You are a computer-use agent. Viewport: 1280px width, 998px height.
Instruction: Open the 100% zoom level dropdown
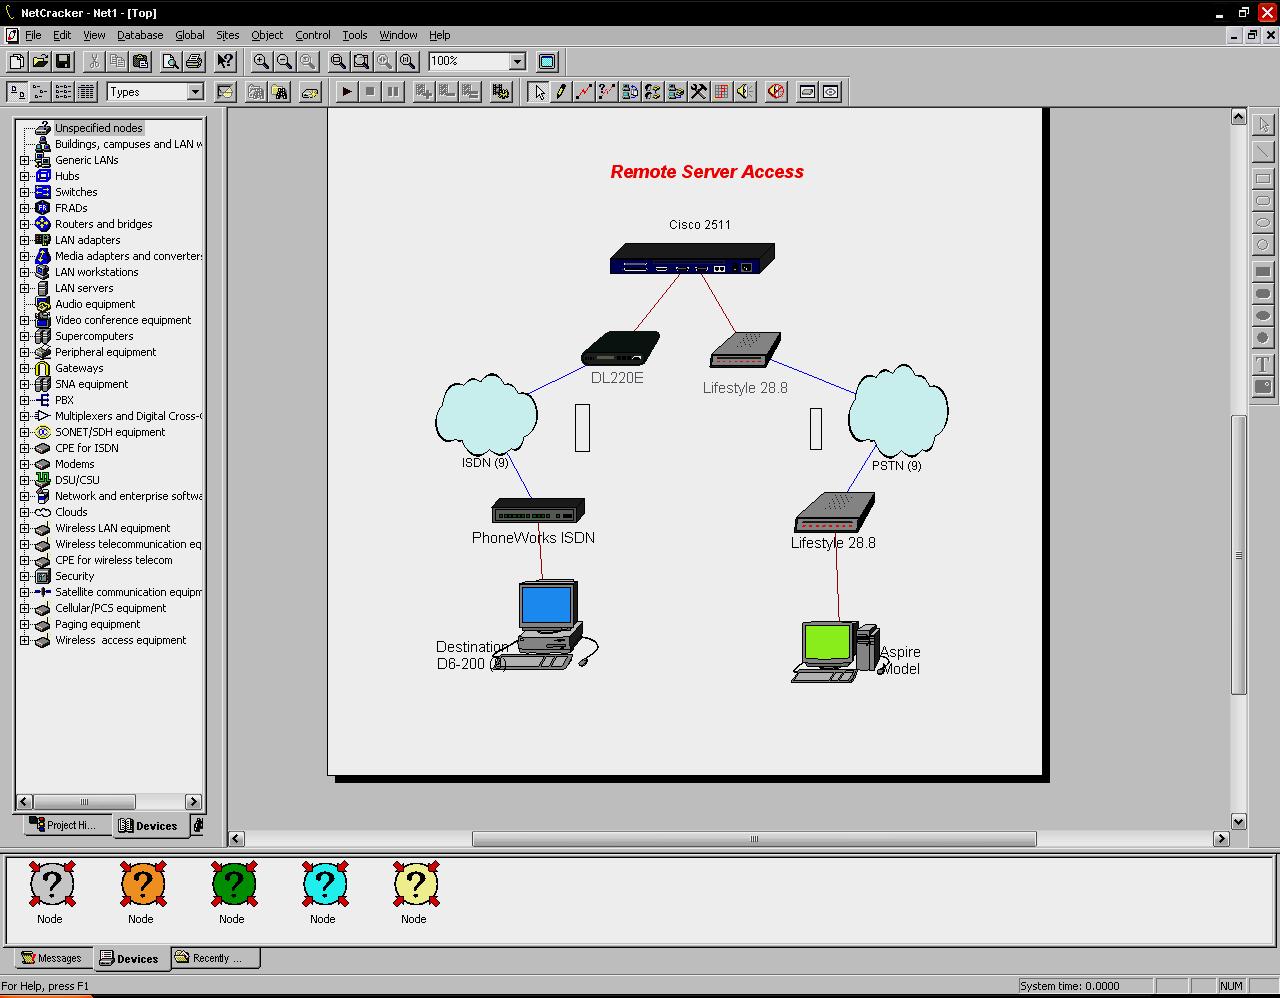pyautogui.click(x=517, y=62)
